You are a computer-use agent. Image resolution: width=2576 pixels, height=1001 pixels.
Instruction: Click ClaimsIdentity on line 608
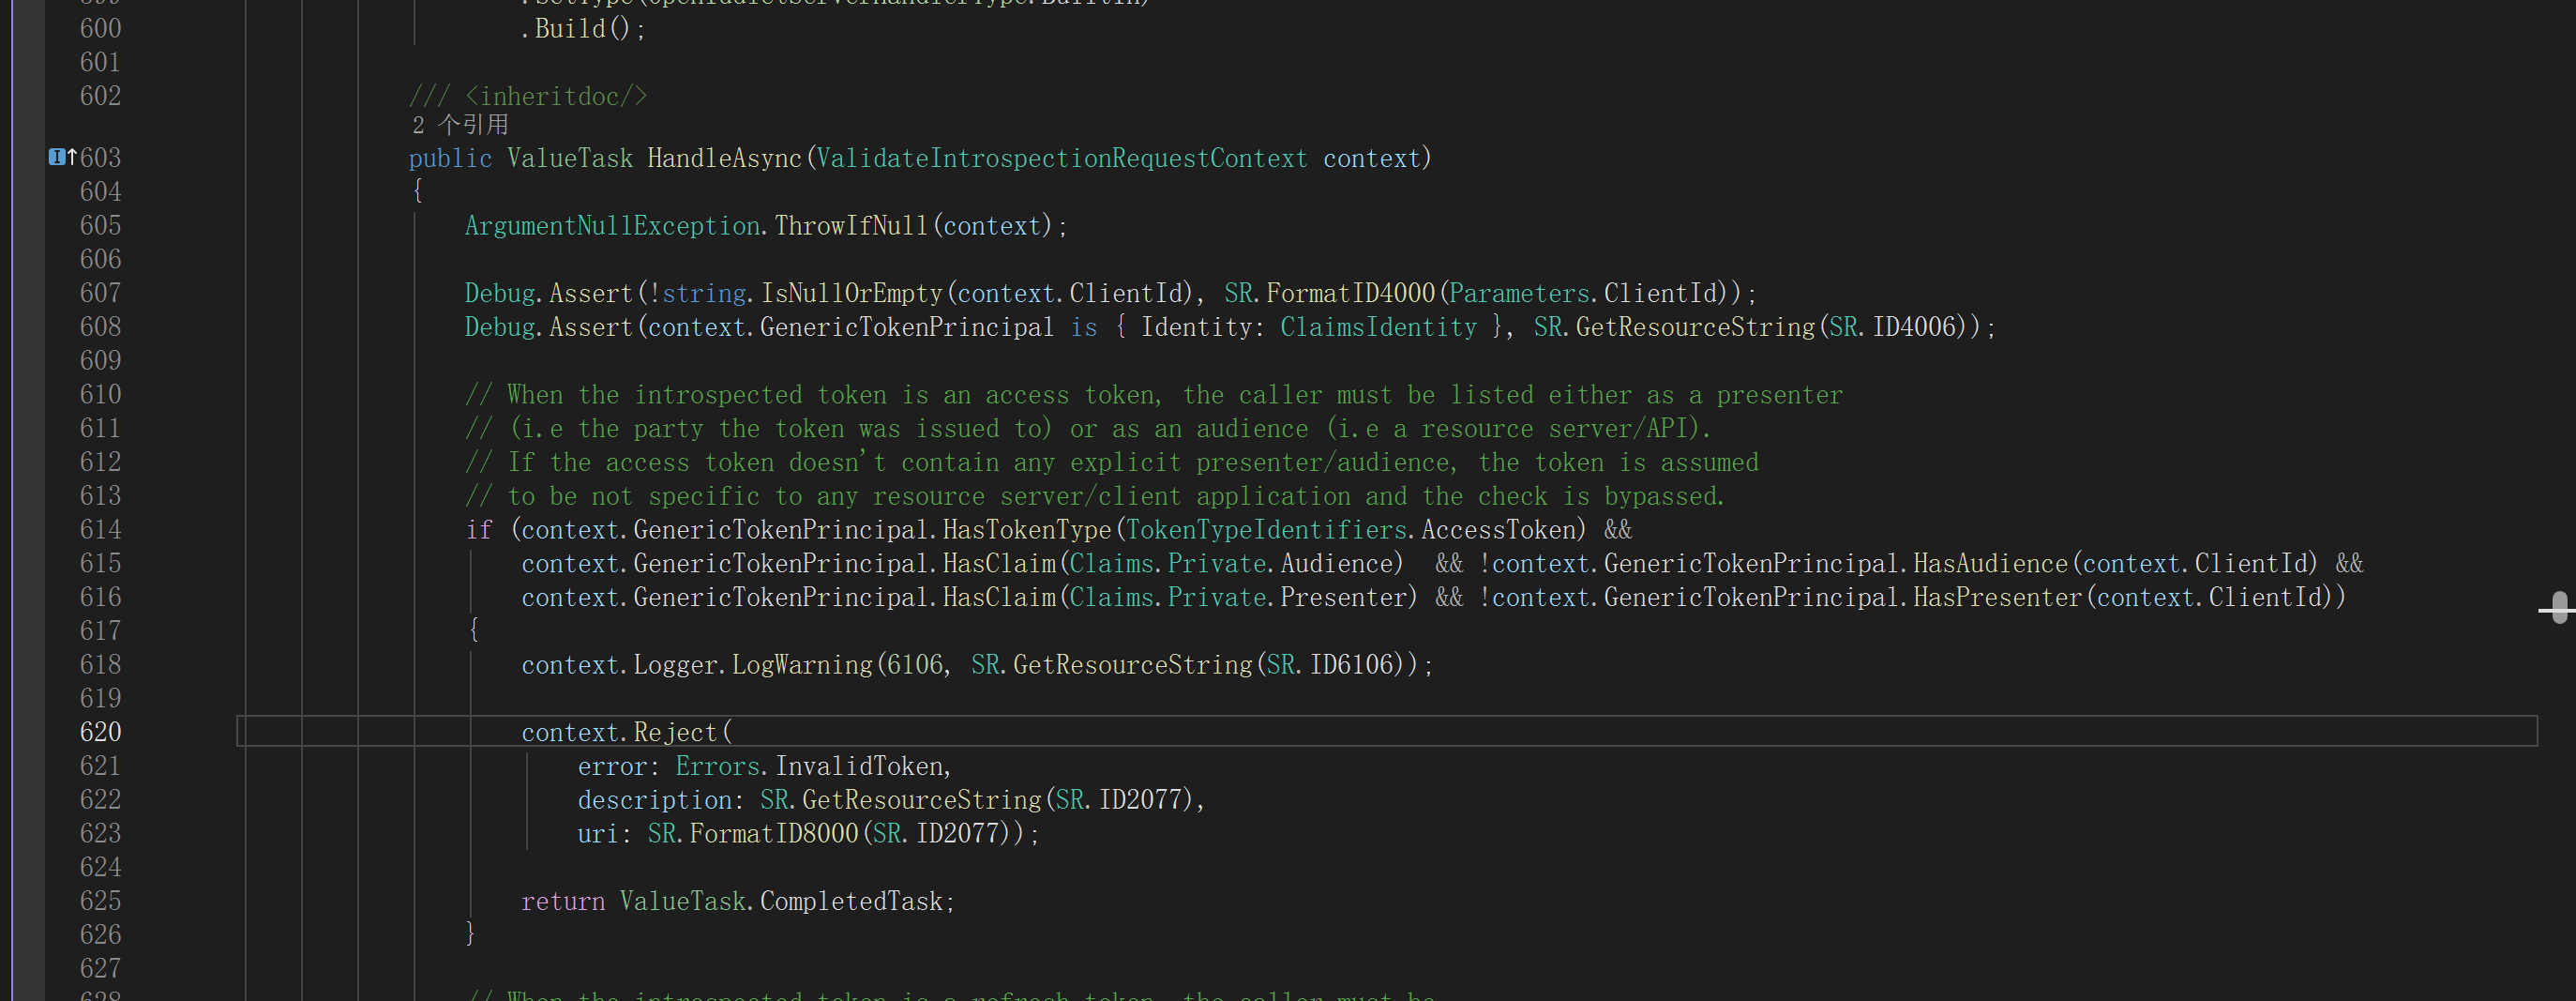tap(1378, 327)
